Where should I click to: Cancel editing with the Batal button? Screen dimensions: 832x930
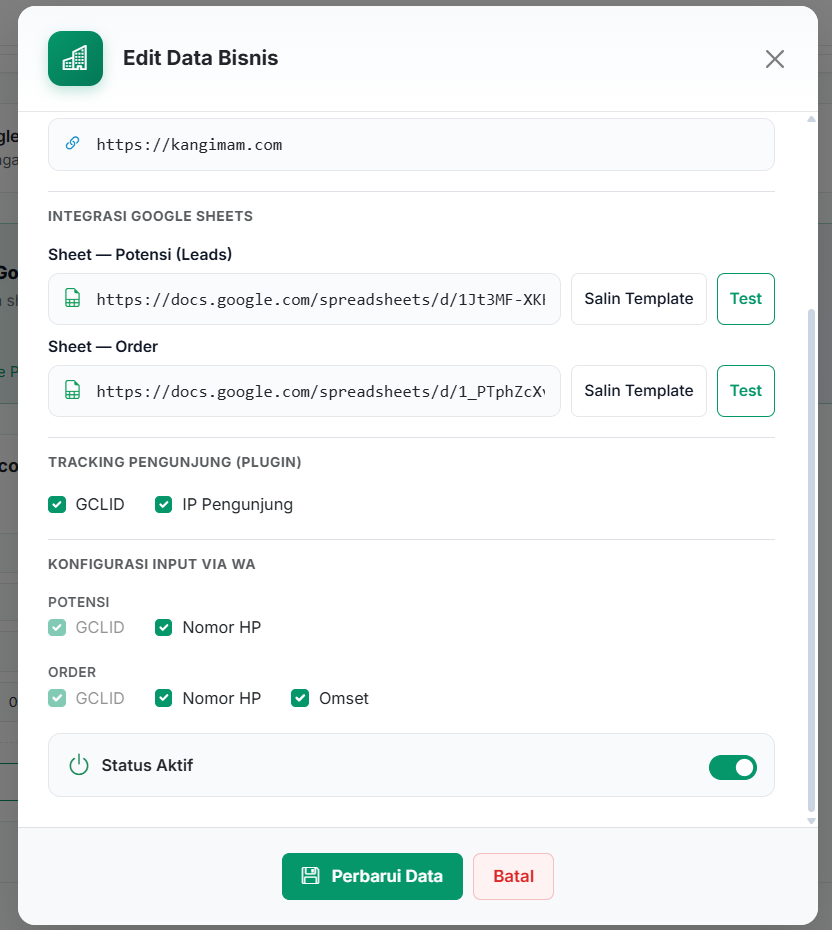point(514,876)
